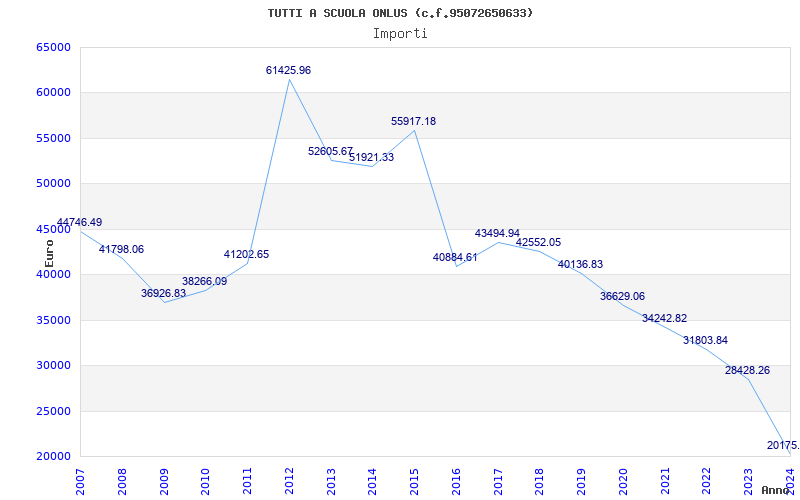Select data label 43494.94

point(497,233)
